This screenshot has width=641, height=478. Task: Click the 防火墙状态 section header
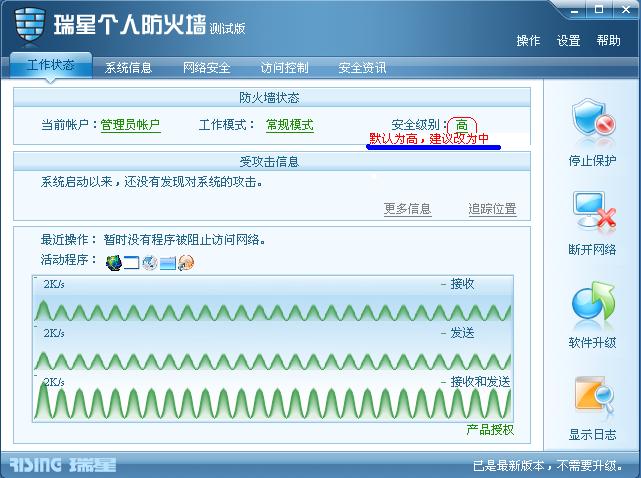point(272,98)
